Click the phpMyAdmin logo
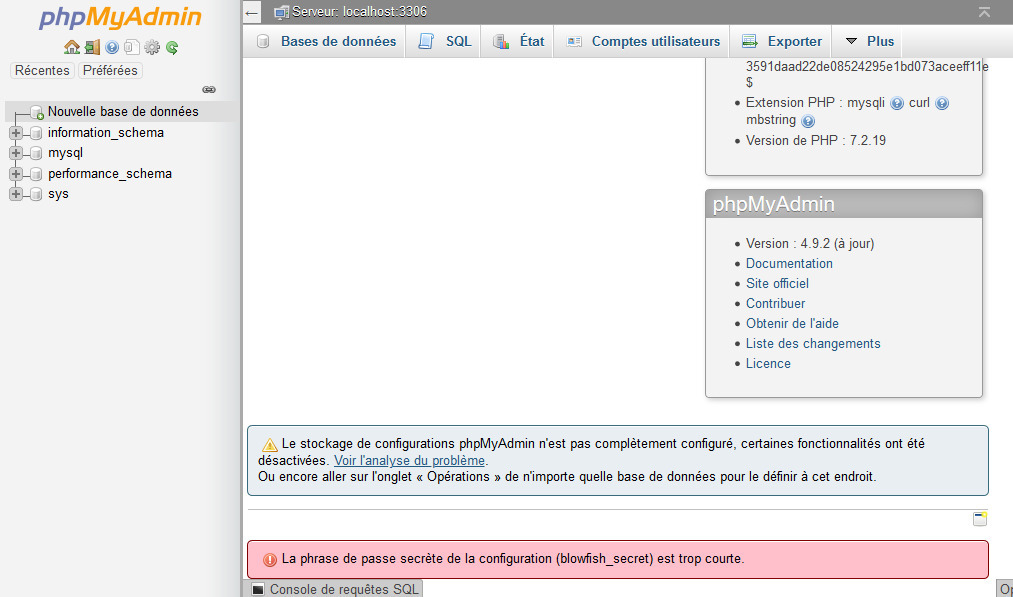 coord(120,18)
